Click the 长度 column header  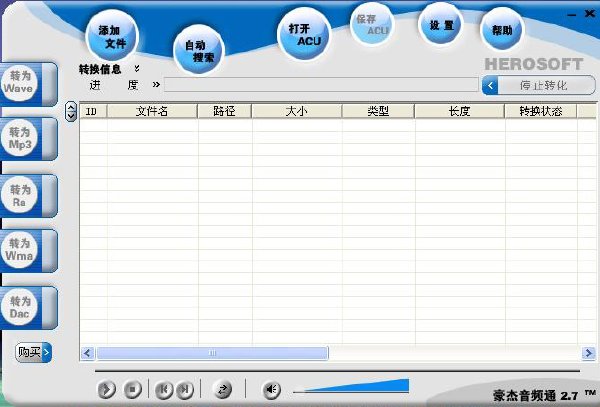click(460, 111)
